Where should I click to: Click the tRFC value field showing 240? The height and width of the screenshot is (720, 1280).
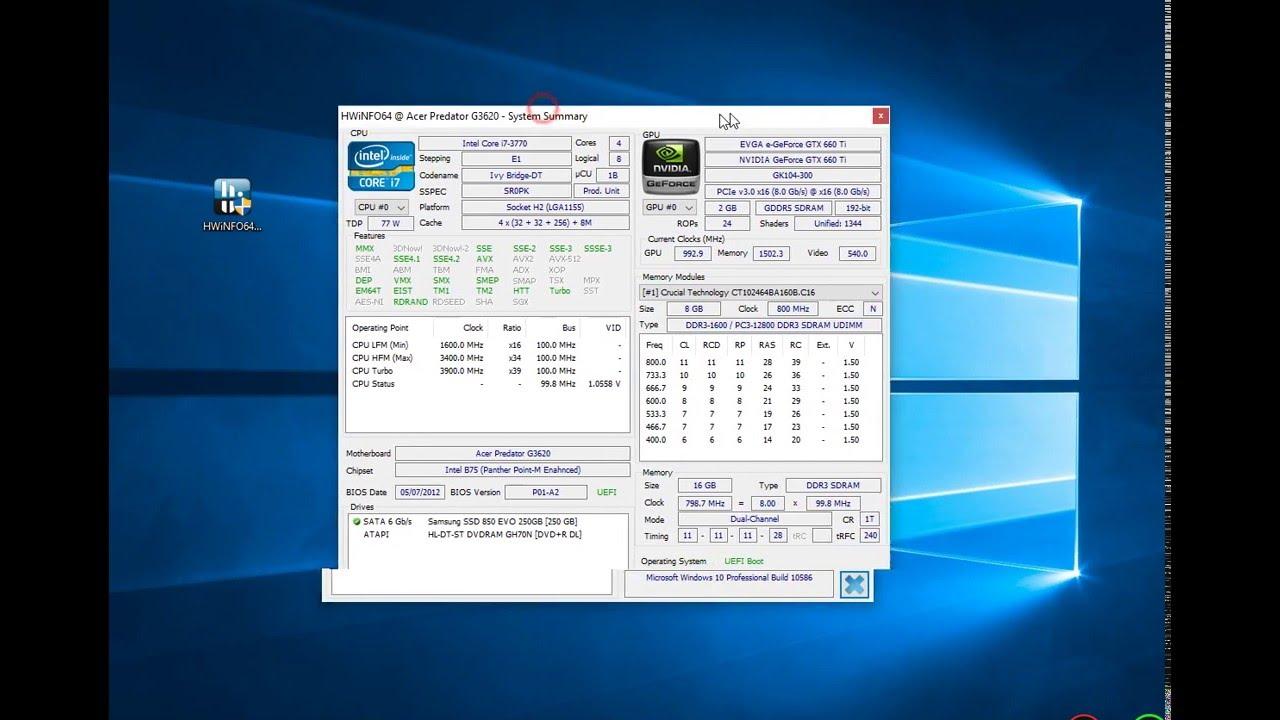coord(869,535)
